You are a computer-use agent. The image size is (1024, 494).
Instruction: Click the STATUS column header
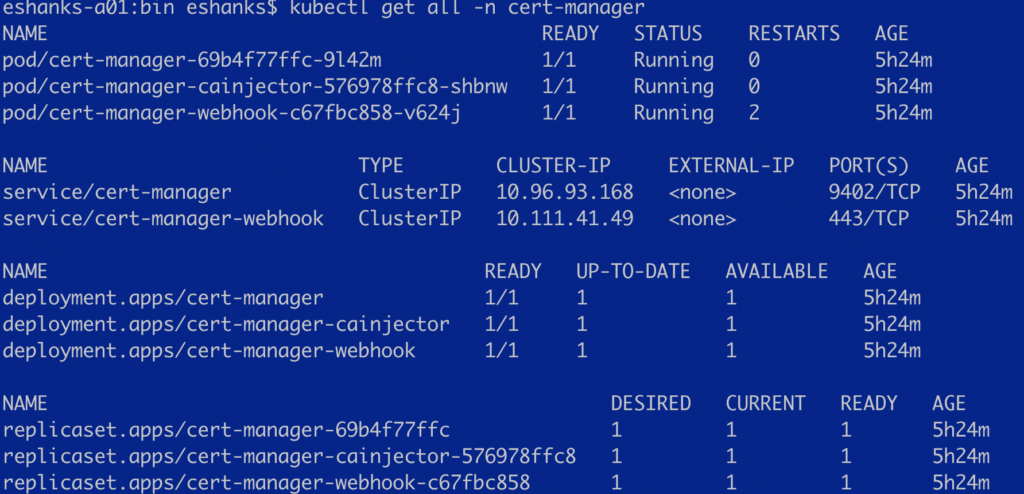pyautogui.click(x=668, y=34)
